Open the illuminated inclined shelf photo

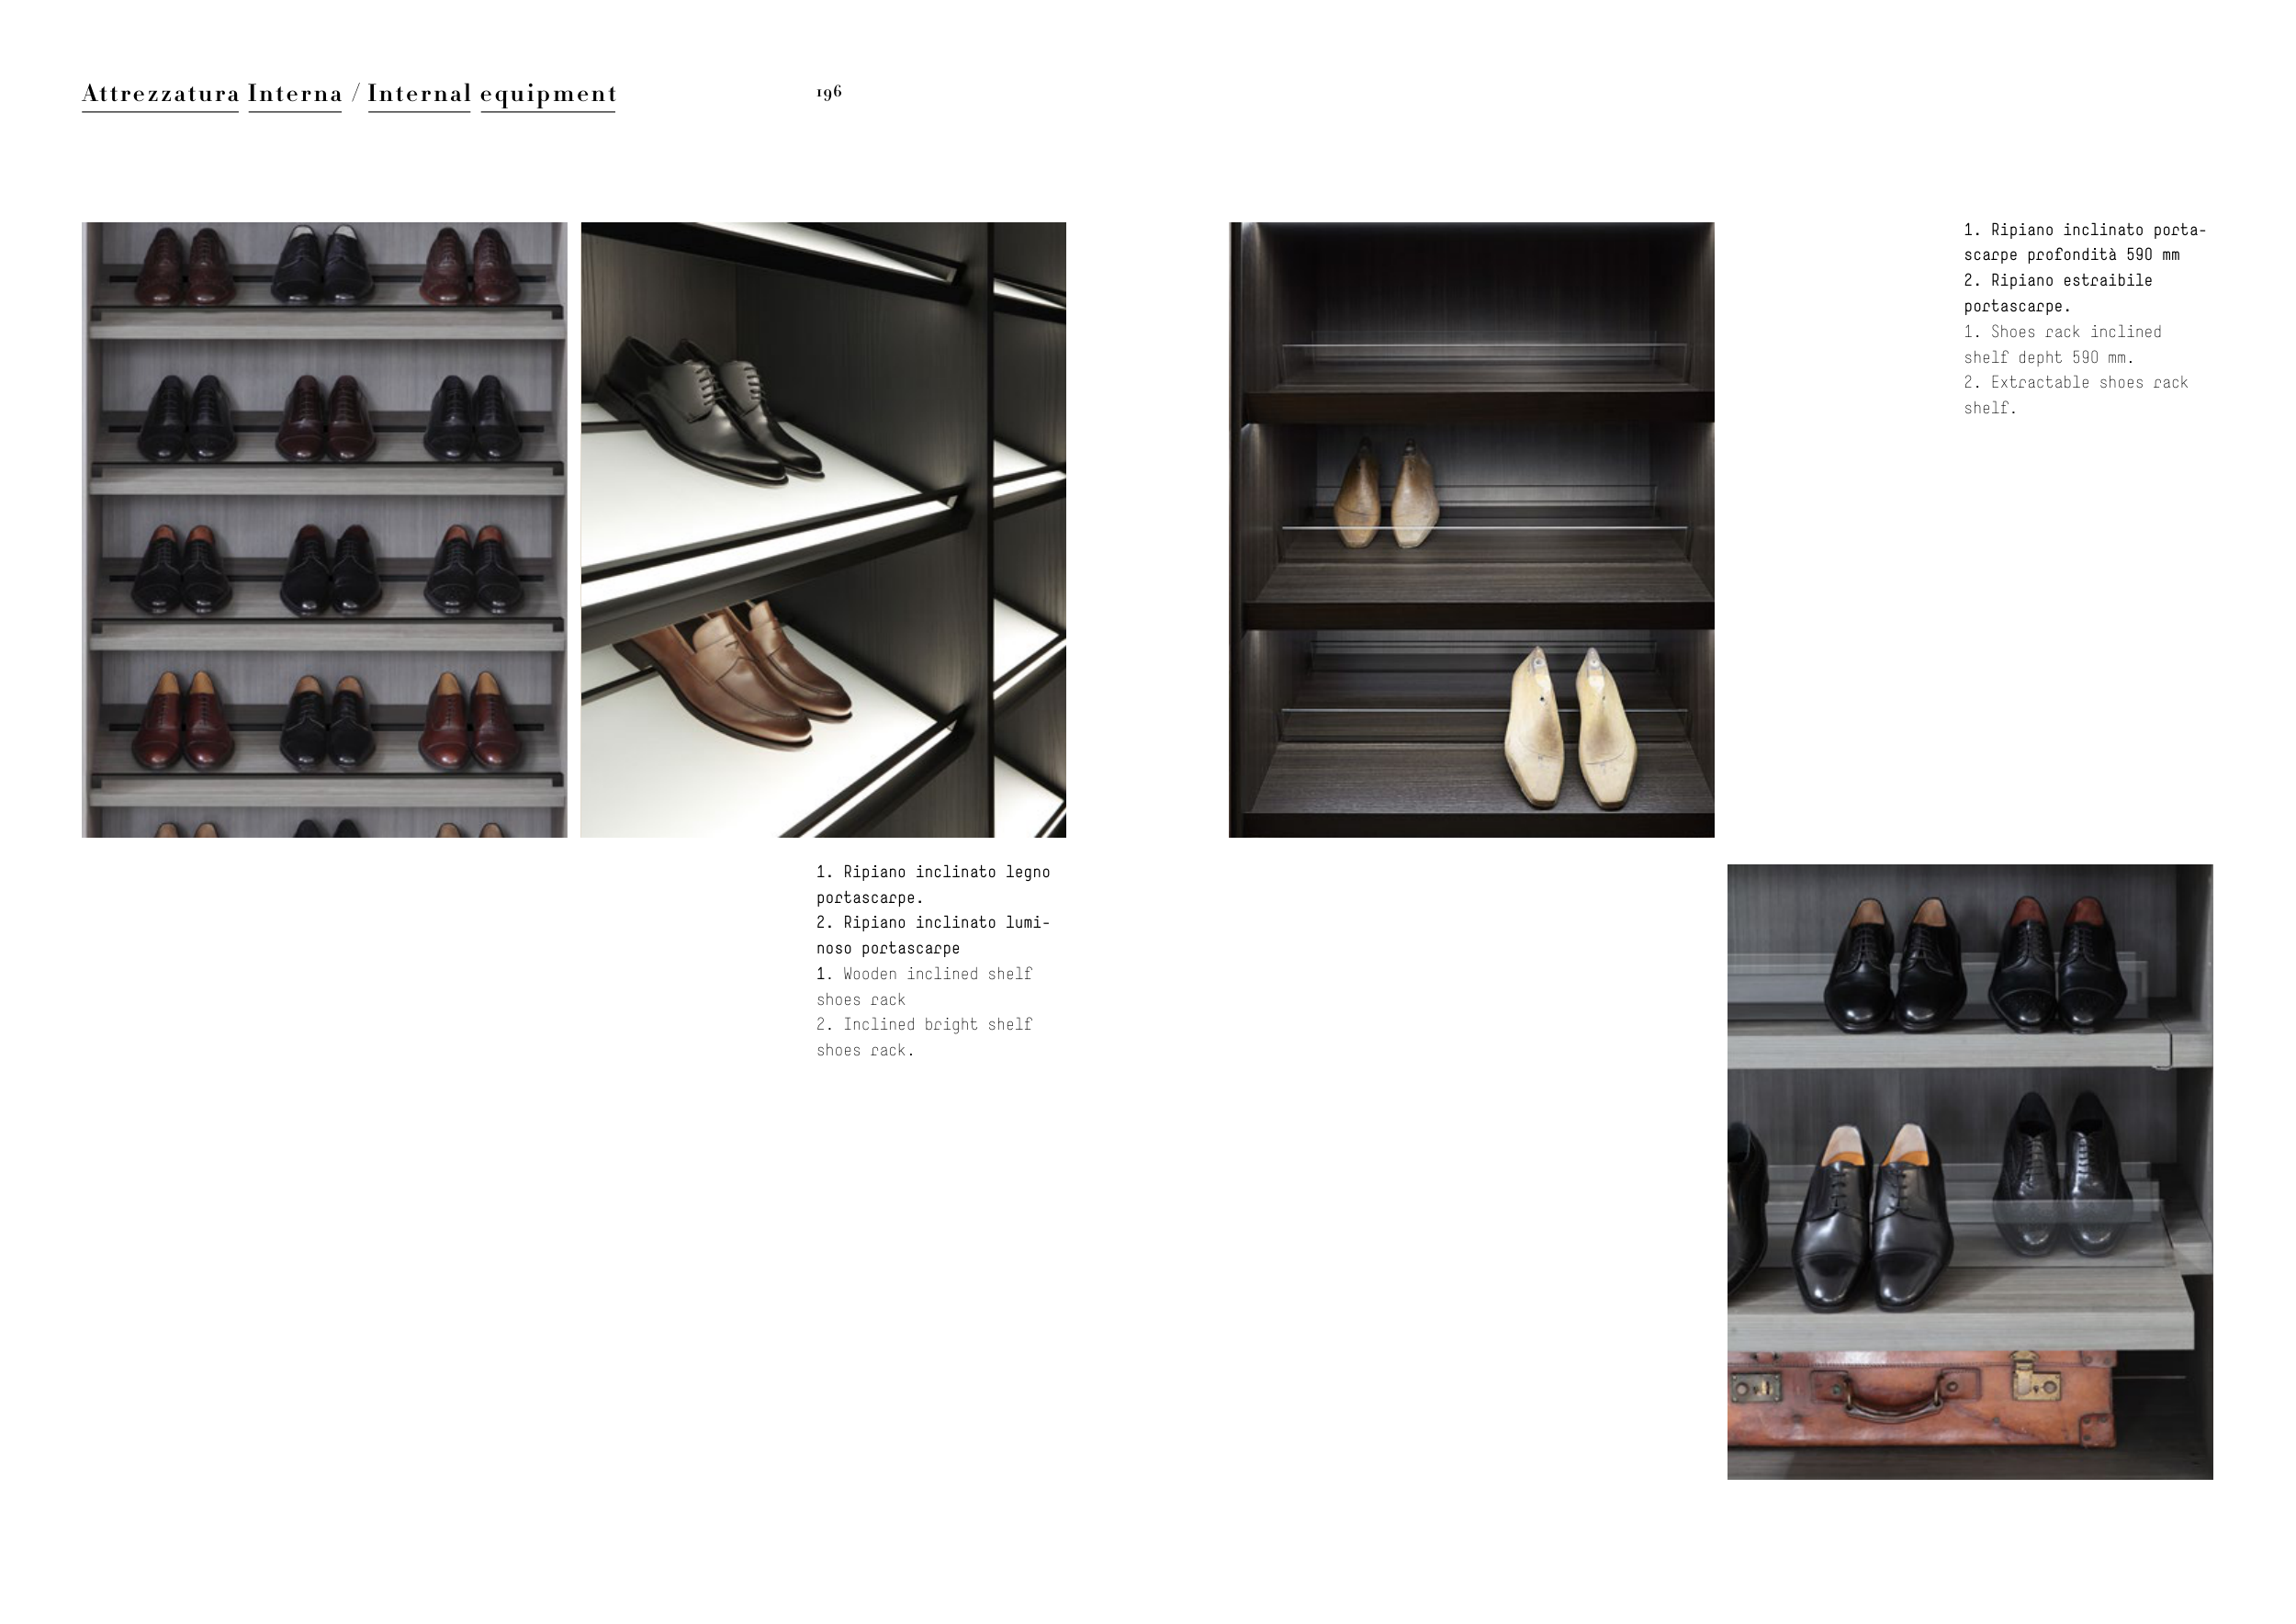coord(823,529)
